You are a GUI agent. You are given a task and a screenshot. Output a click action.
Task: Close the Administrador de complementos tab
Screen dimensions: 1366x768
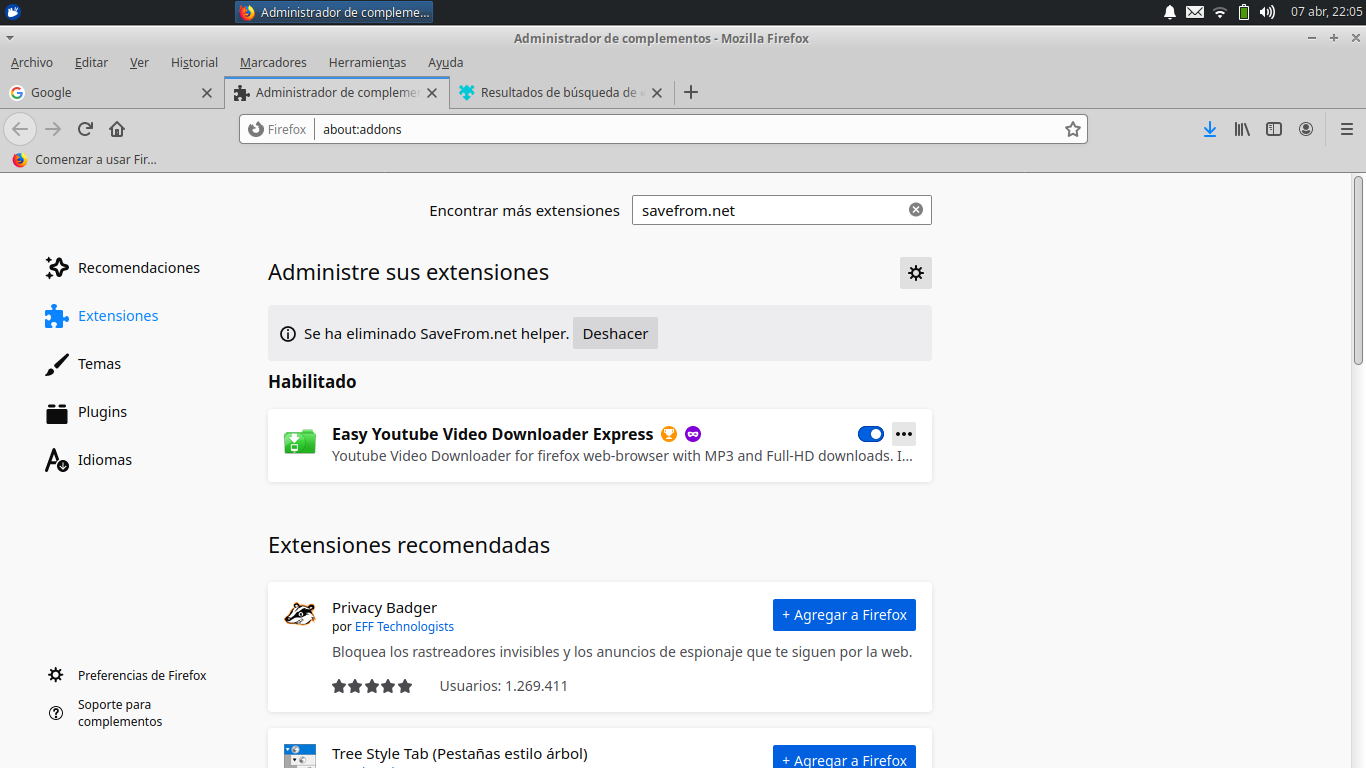432,92
